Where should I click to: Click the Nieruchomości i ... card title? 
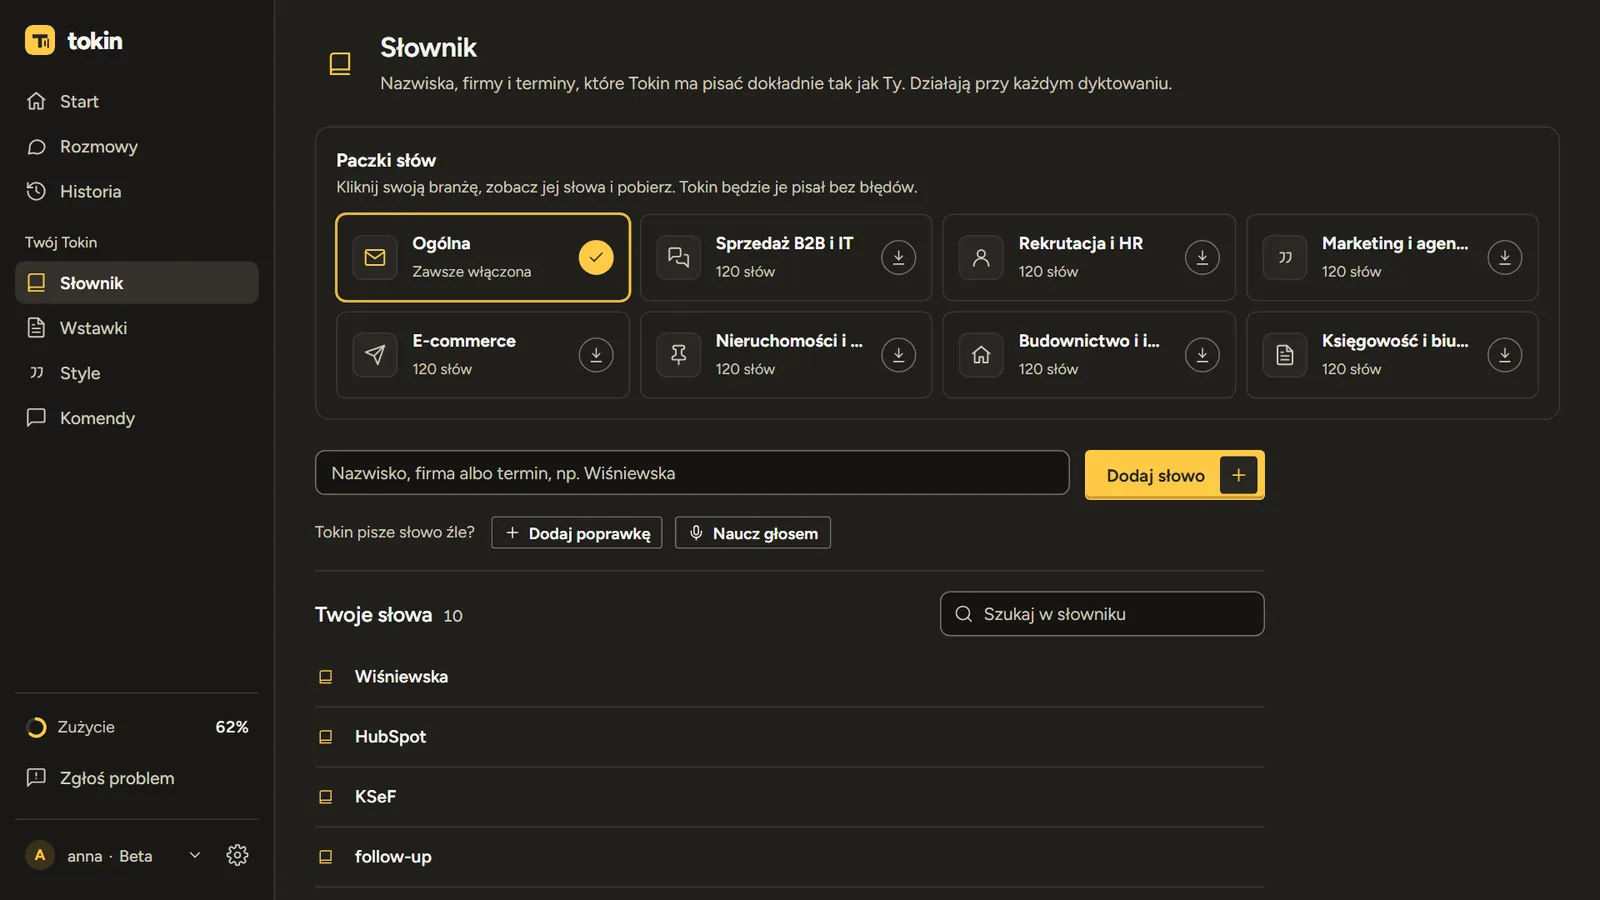pos(789,341)
